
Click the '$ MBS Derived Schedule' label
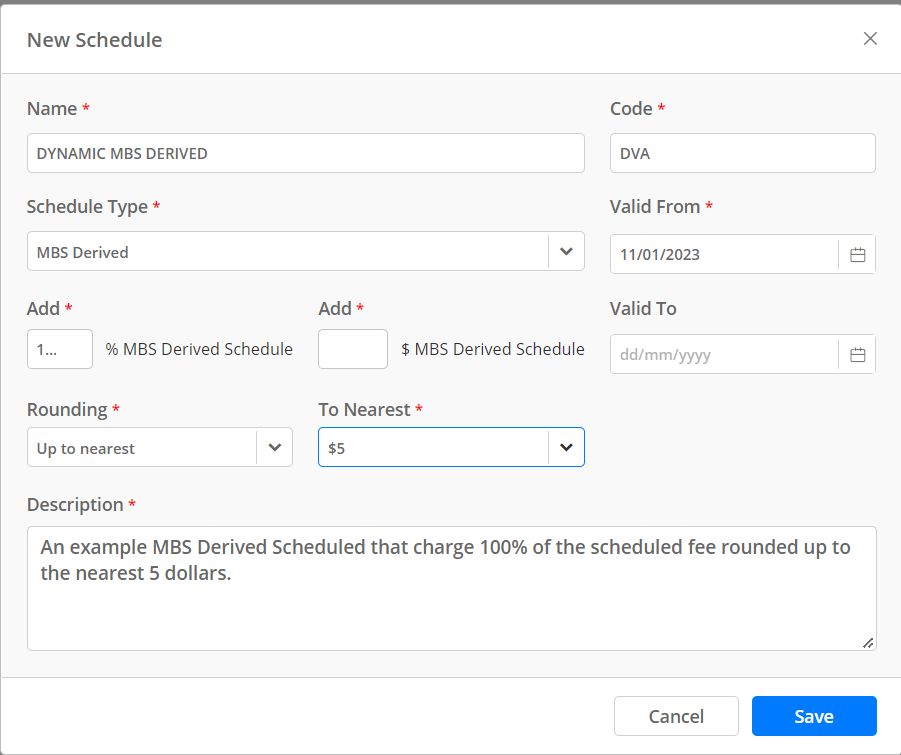pyautogui.click(x=492, y=349)
